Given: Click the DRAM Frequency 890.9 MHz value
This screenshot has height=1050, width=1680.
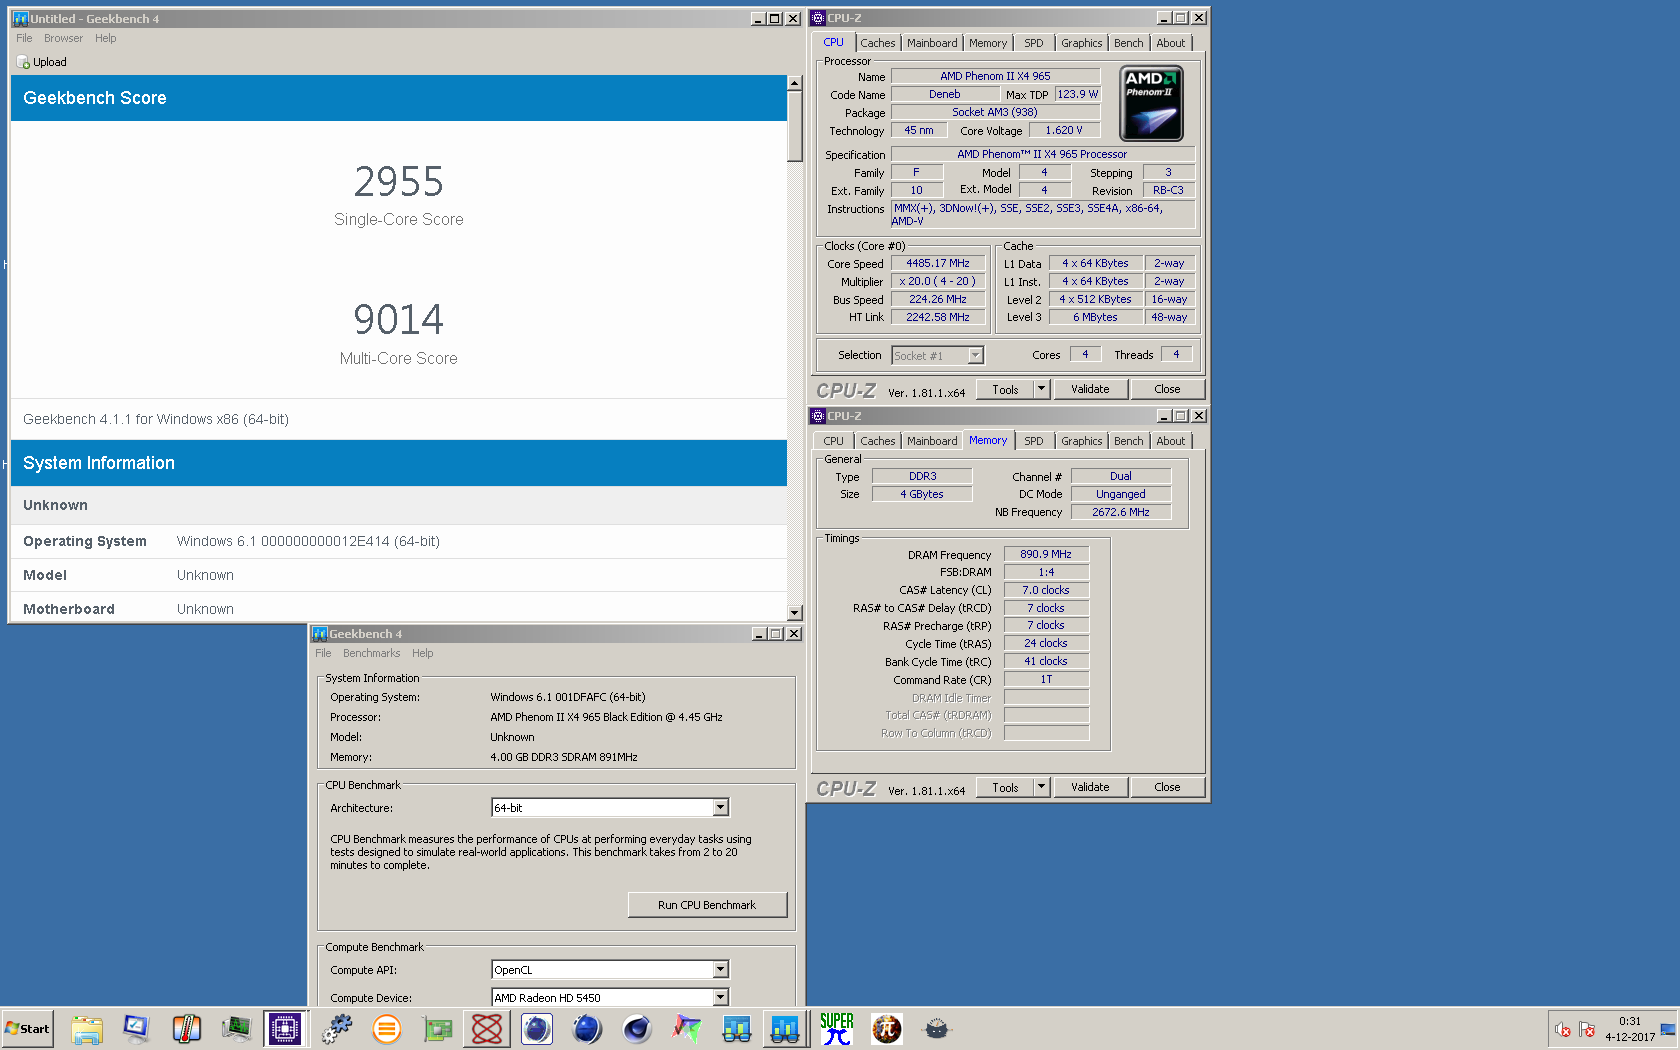Looking at the screenshot, I should tap(1046, 554).
